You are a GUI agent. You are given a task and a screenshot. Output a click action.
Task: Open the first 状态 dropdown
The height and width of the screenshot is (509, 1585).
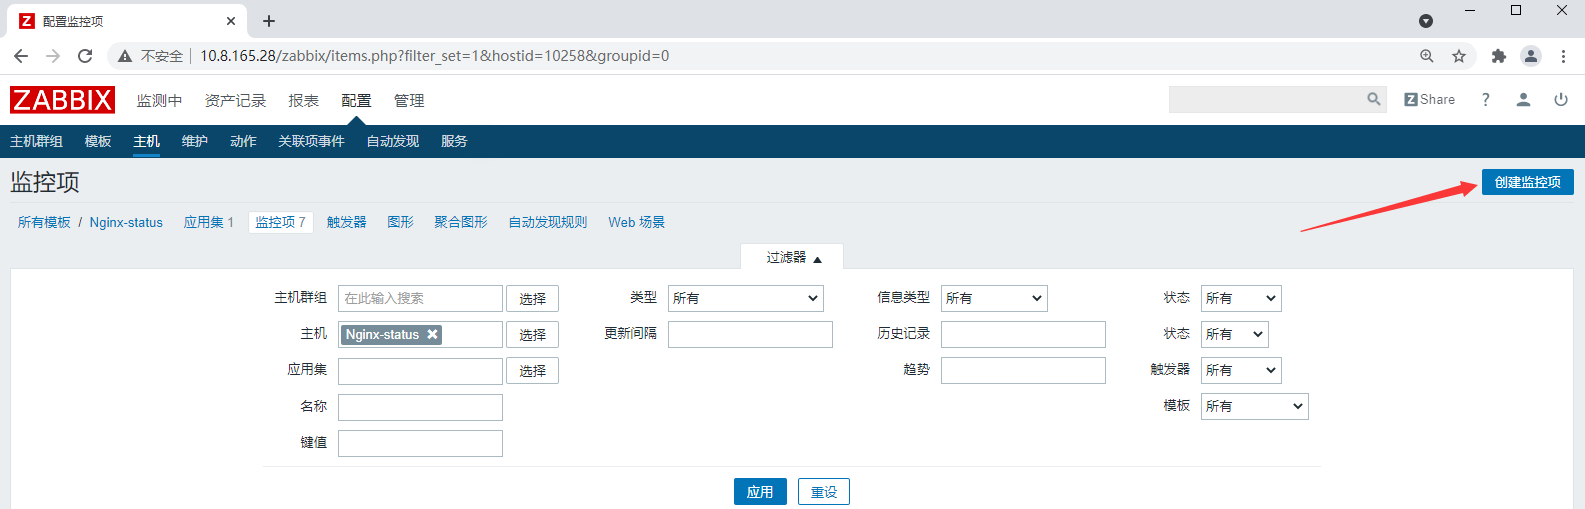coord(1241,298)
